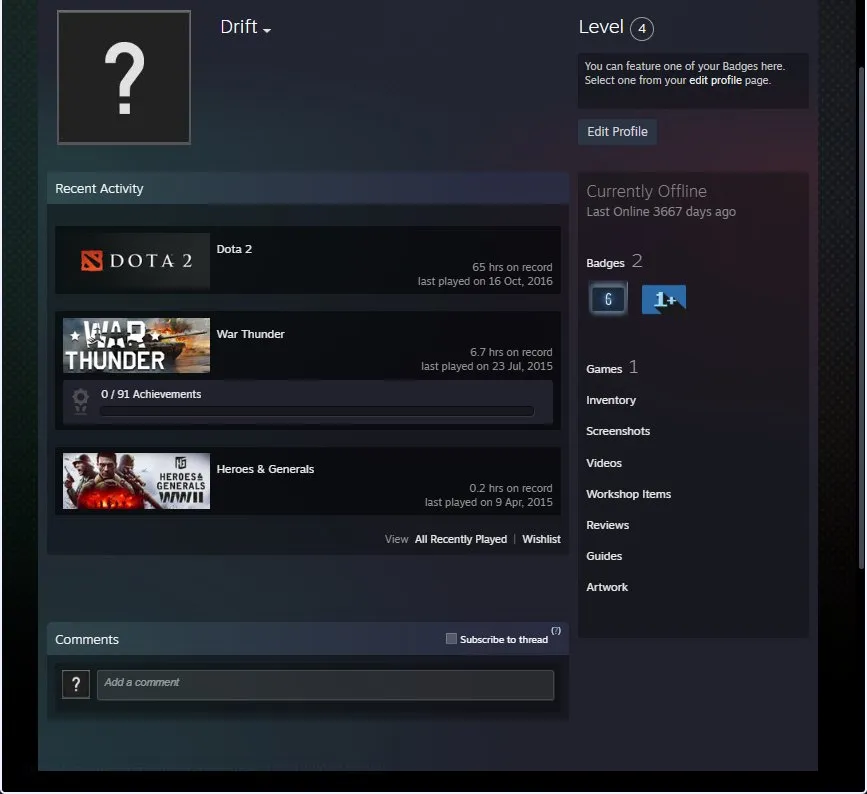Click the Edit Profile button
This screenshot has width=867, height=794.
point(617,132)
